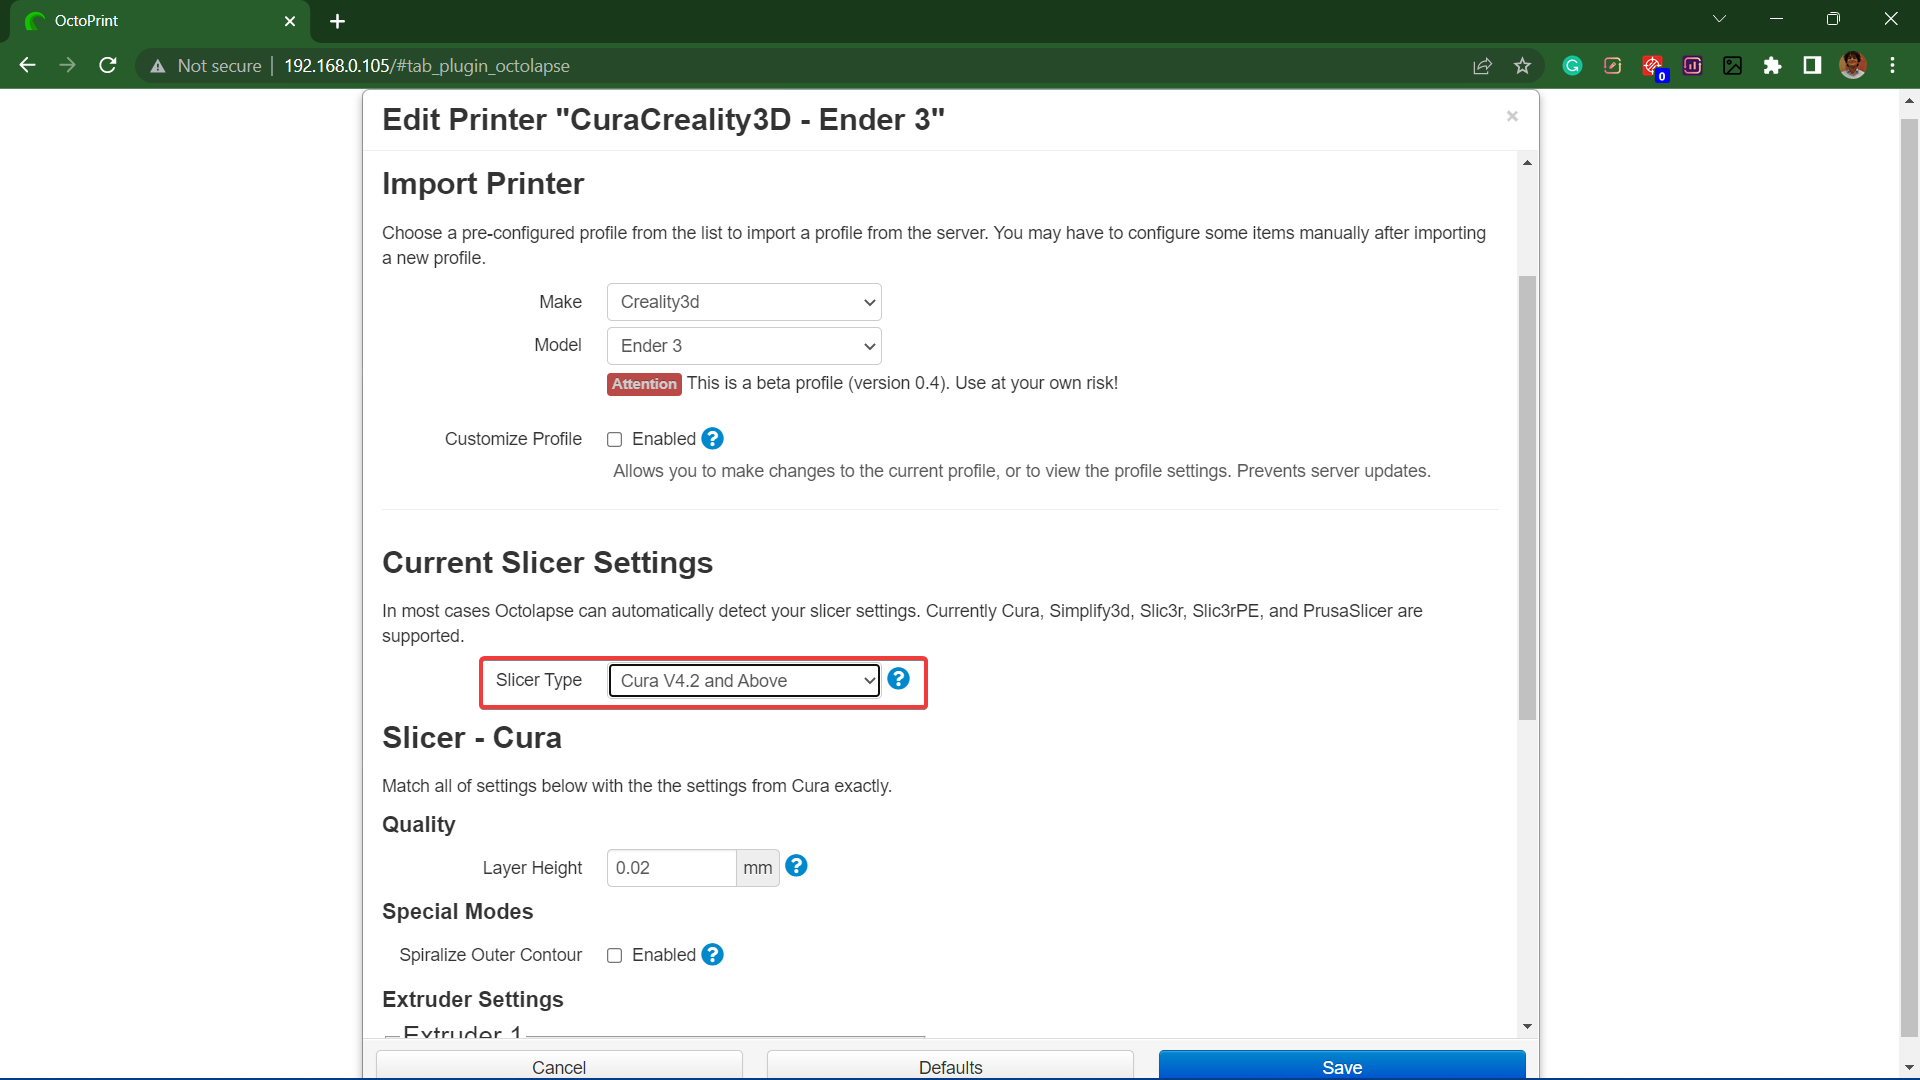Open the Model dropdown
1920x1080 pixels.
744,346
